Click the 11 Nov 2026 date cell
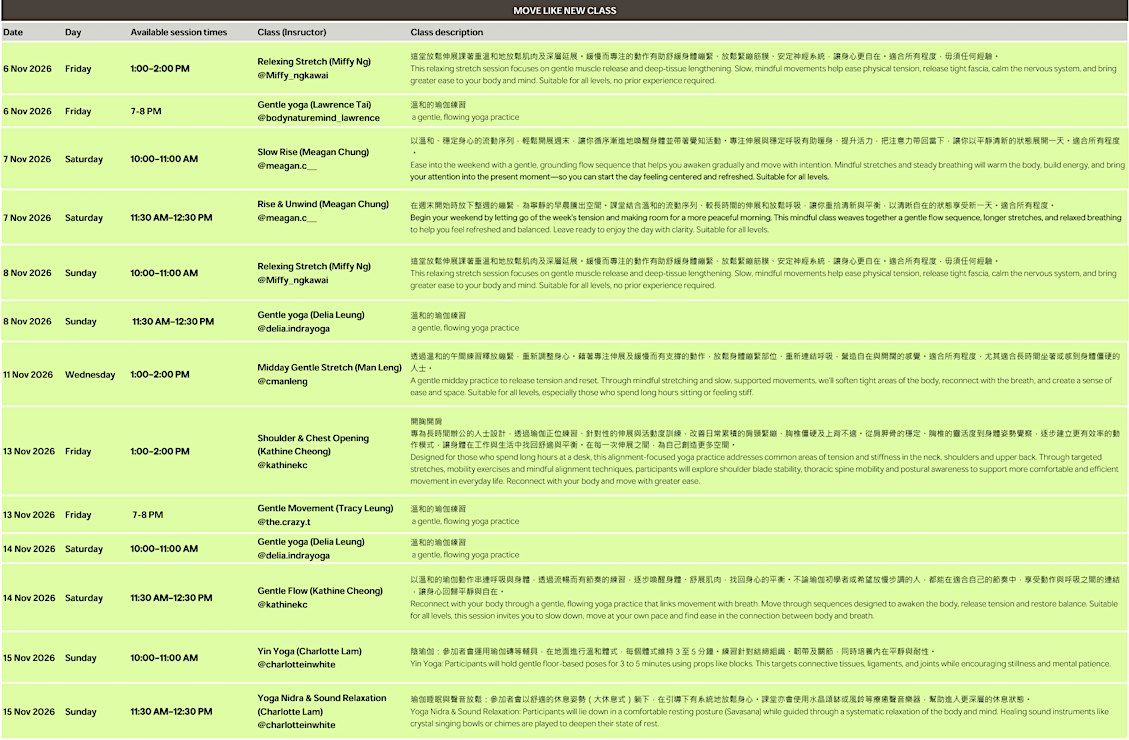The width and height of the screenshot is (1129, 740). click(x=28, y=374)
